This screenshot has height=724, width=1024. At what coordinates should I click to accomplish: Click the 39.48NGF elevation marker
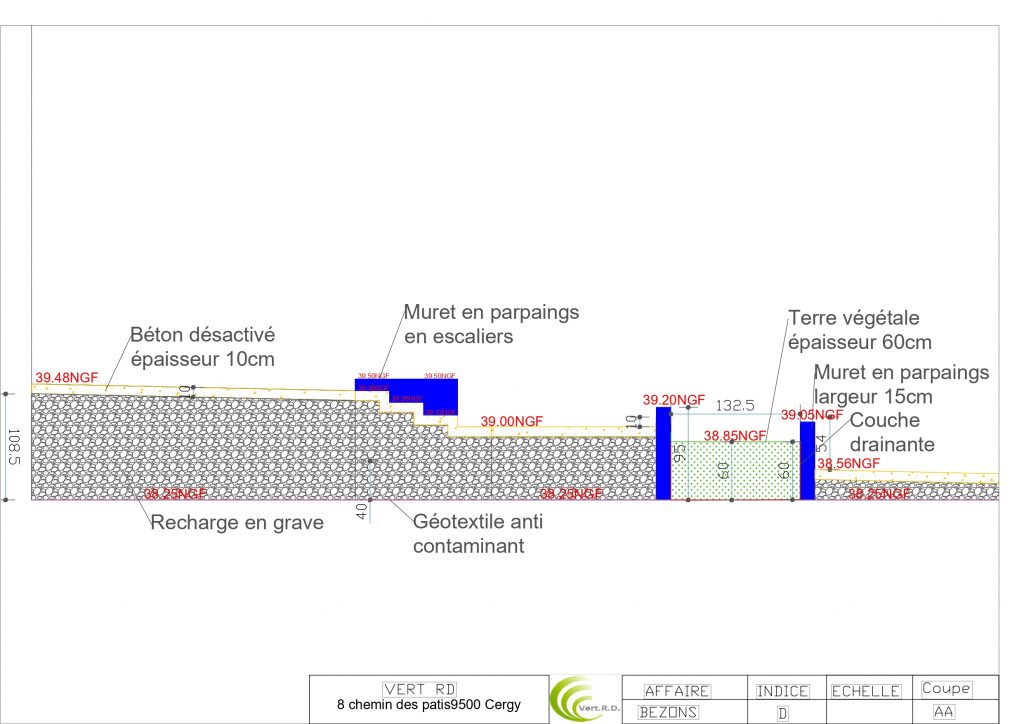[67, 378]
